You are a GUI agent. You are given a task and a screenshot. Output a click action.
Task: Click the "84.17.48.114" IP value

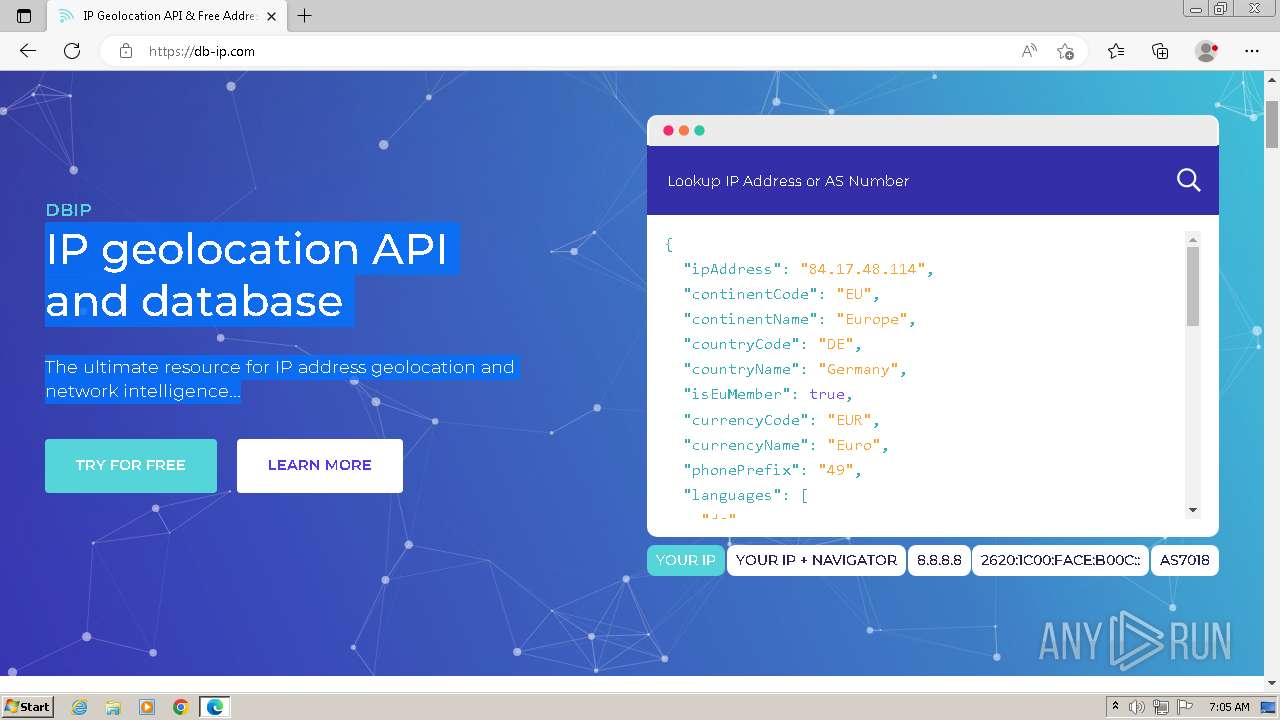(862, 269)
